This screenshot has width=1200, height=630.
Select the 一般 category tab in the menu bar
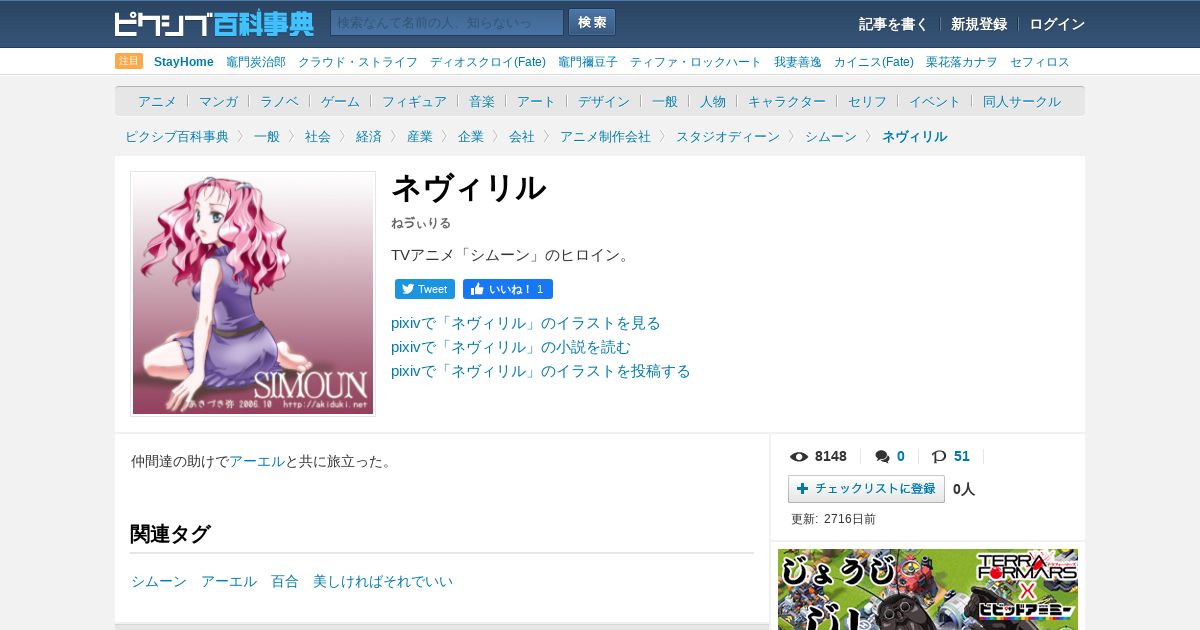pyautogui.click(x=665, y=101)
